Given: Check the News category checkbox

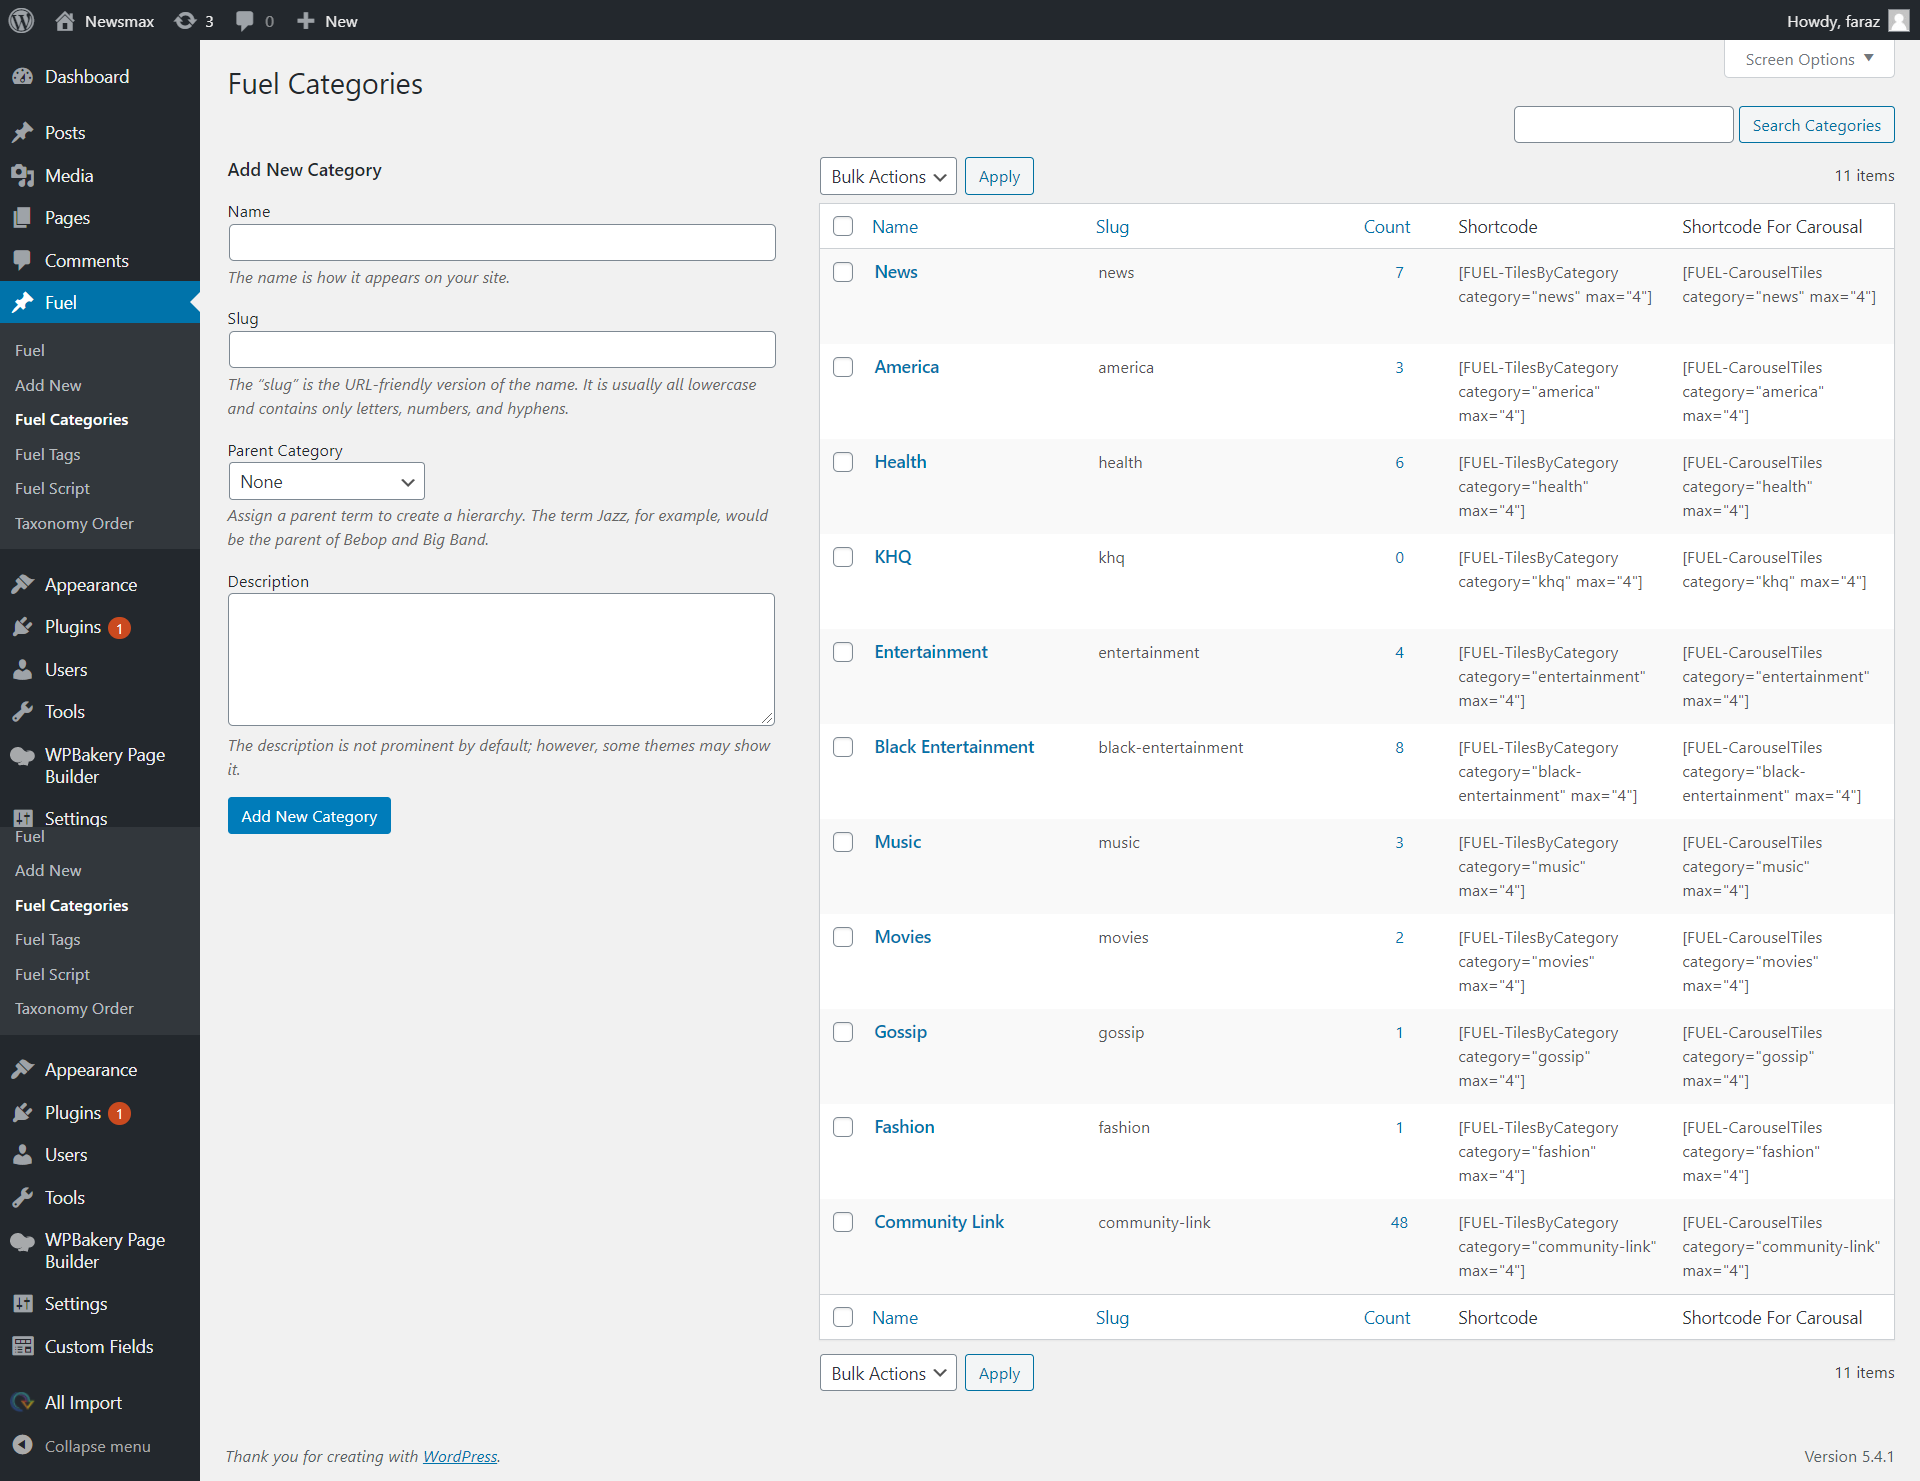Looking at the screenshot, I should tap(843, 272).
